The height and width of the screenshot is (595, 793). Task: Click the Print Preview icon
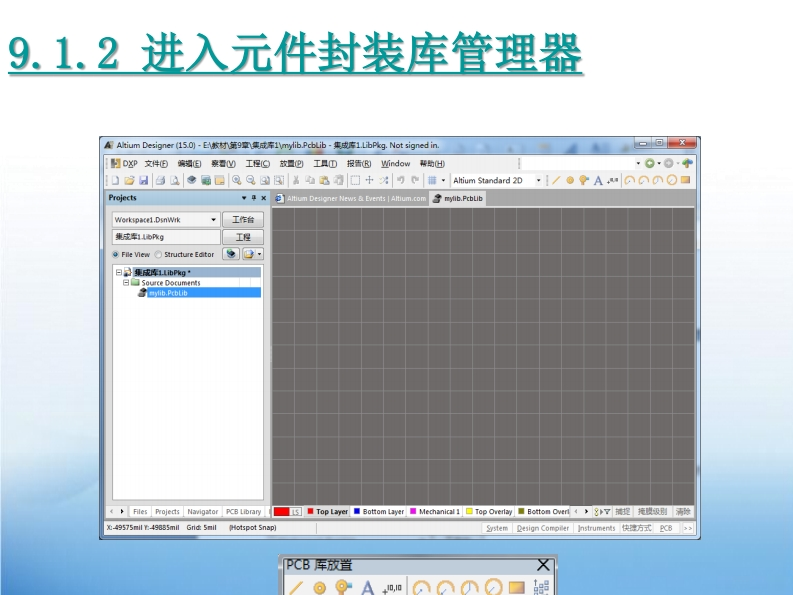(x=174, y=180)
